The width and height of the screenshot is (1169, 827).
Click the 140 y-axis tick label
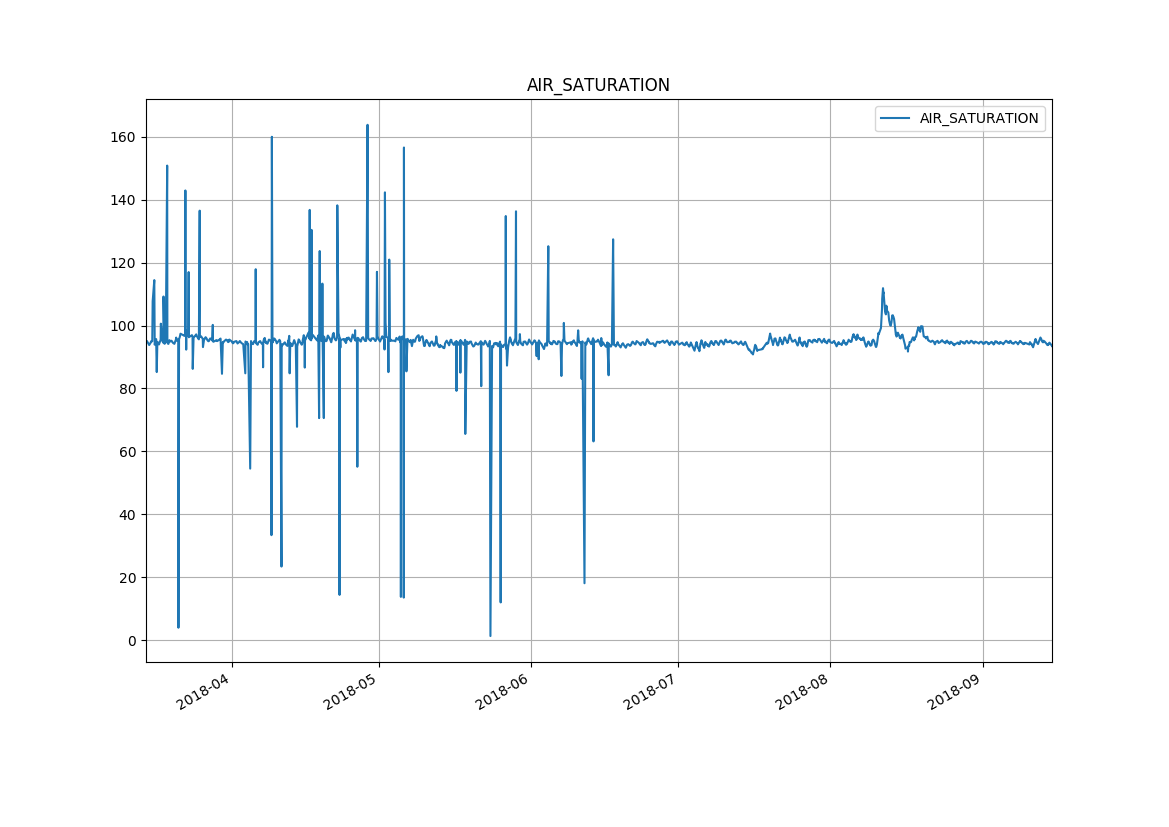pyautogui.click(x=124, y=200)
